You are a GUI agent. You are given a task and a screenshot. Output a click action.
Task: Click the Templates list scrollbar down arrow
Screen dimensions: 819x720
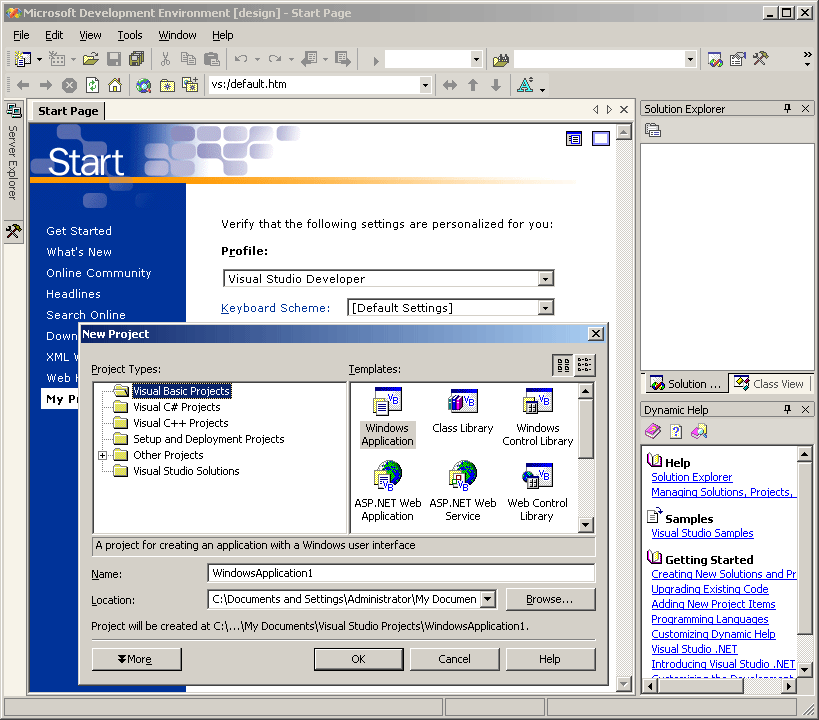tap(586, 525)
